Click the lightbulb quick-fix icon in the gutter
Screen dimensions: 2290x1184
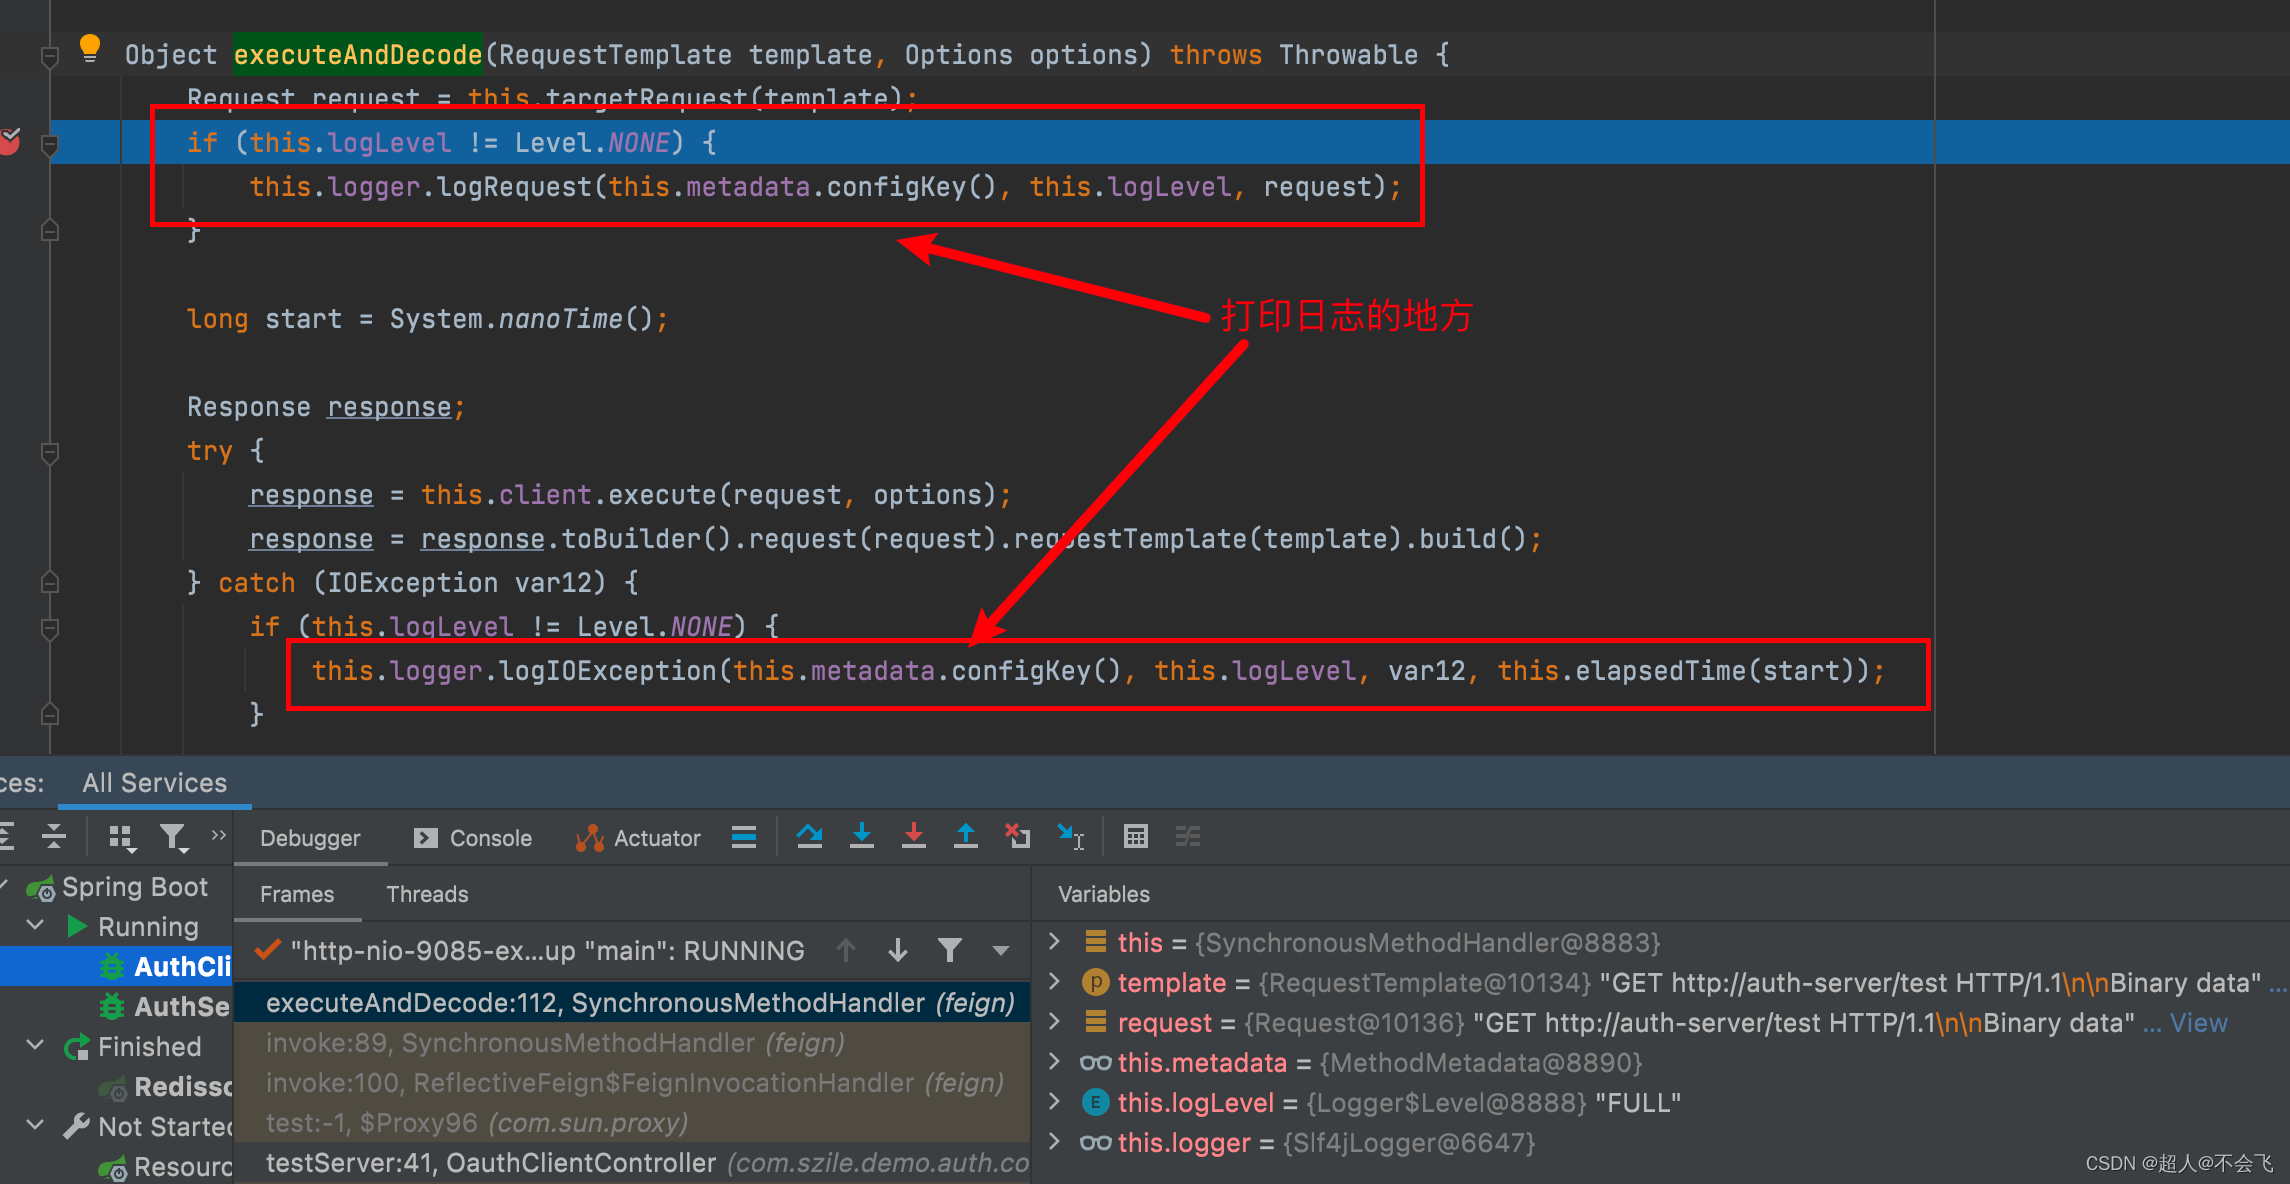(x=89, y=47)
